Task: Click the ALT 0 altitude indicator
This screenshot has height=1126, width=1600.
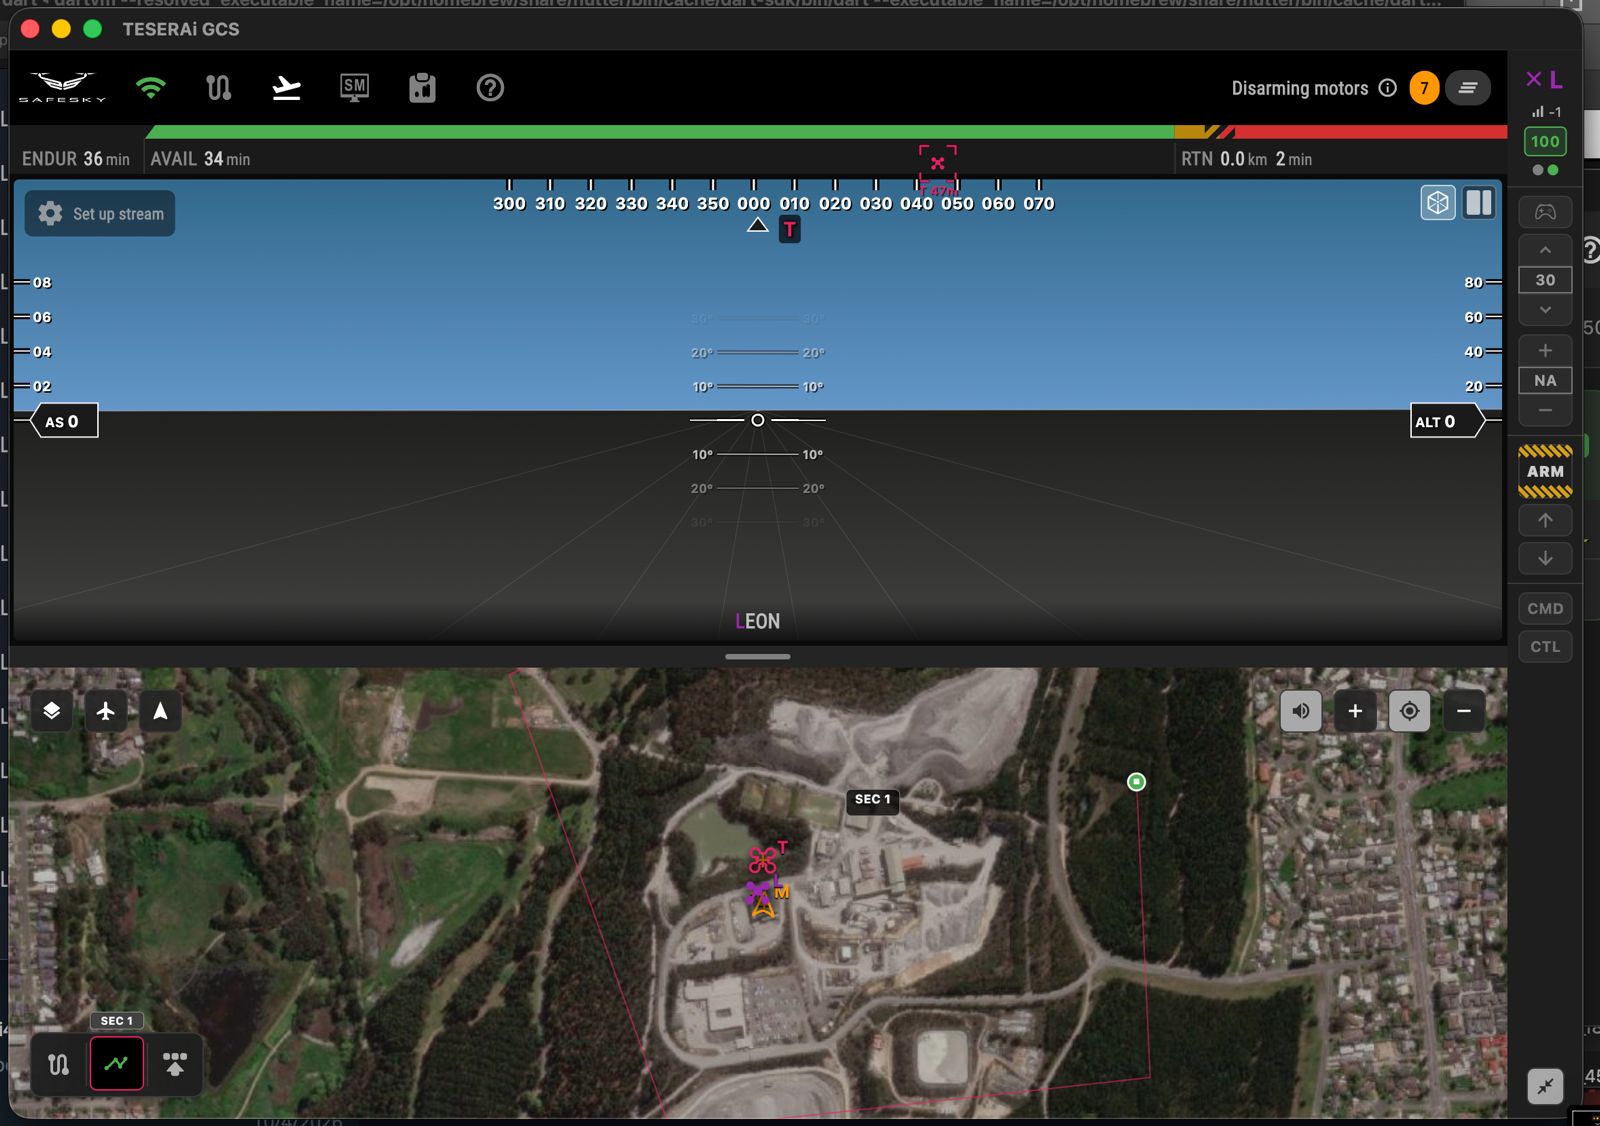Action: pyautogui.click(x=1446, y=422)
